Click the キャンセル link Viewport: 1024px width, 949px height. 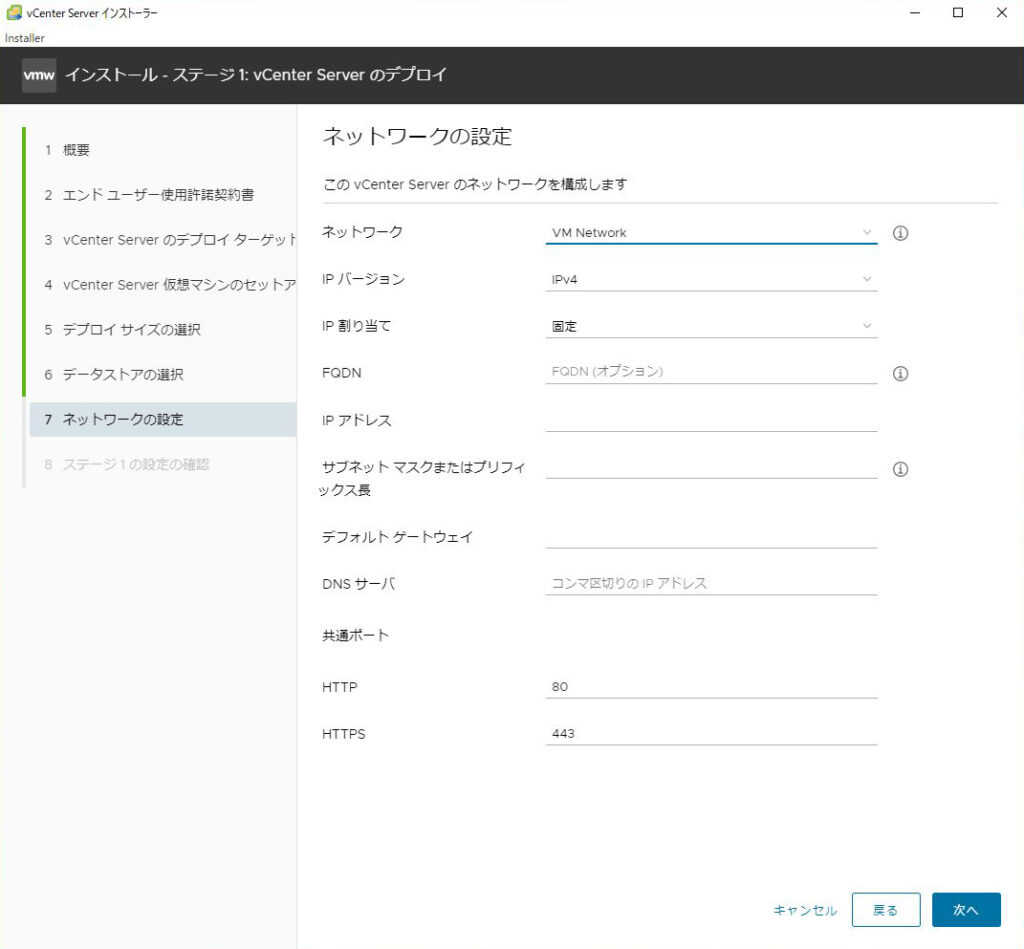click(x=805, y=910)
